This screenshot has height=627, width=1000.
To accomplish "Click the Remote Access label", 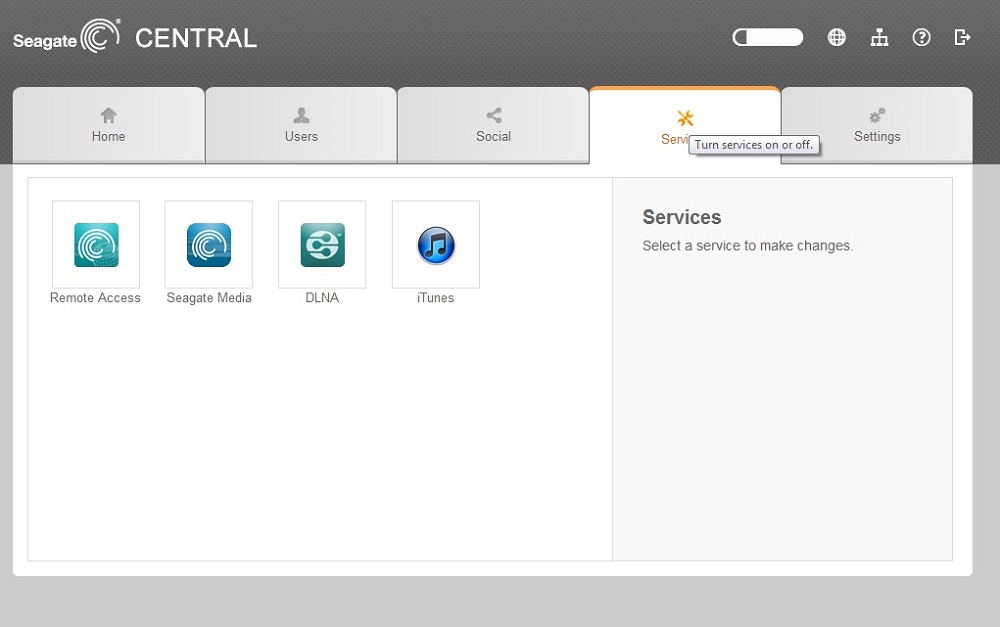I will coord(95,298).
